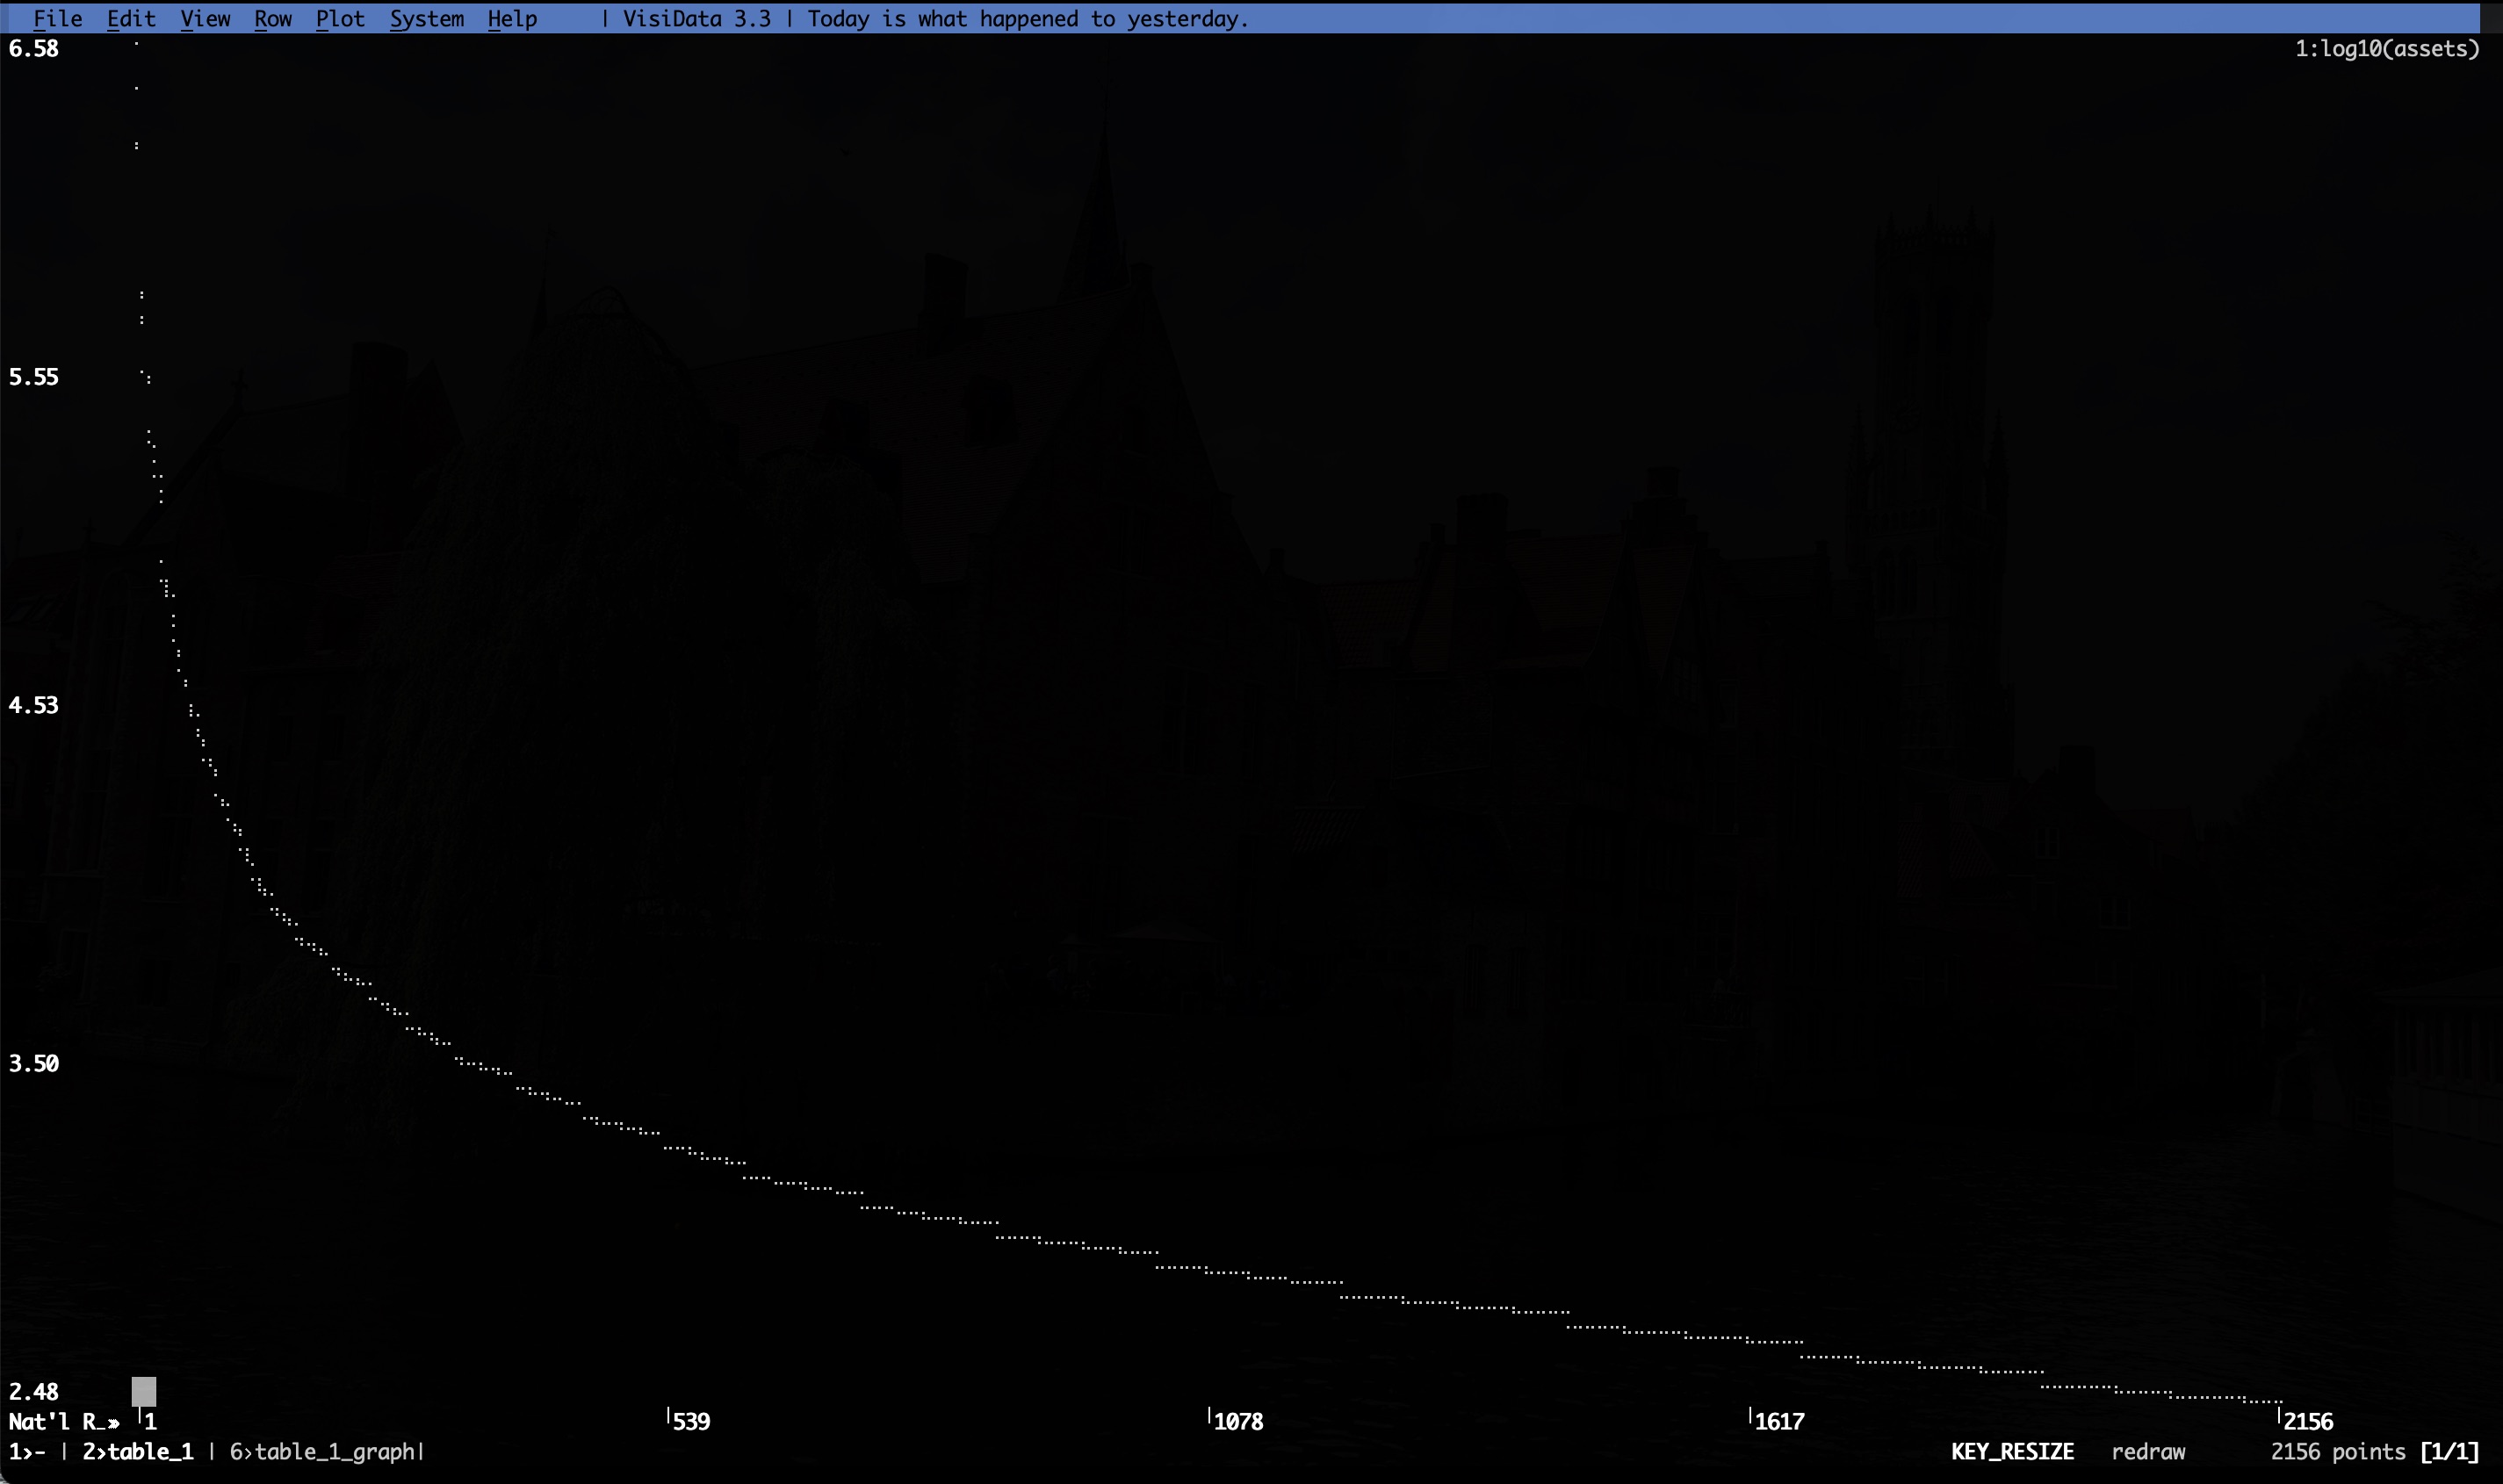2503x1484 pixels.
Task: Click the '2.48' y-axis label
Action: point(34,1391)
